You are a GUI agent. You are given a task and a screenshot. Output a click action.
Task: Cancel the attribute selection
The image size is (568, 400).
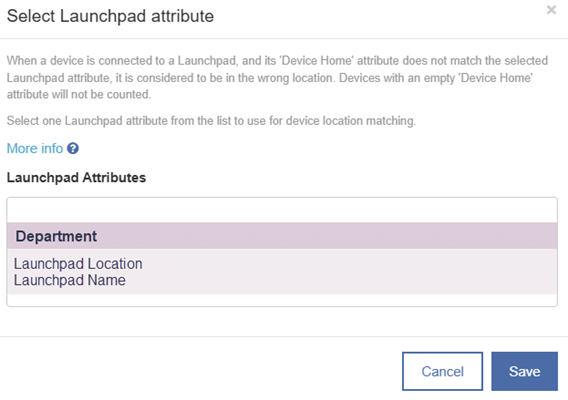point(442,371)
